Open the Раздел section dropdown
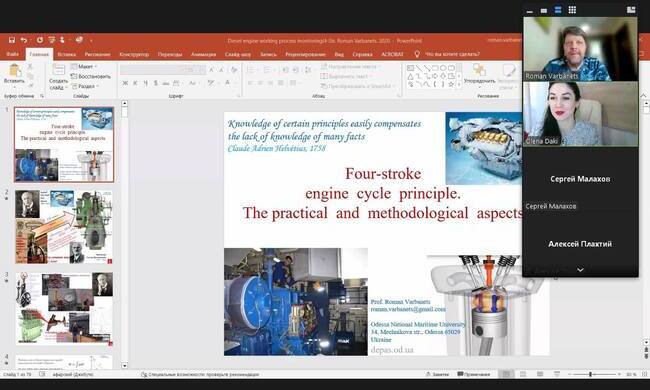Viewport: 650px width, 390px height. tap(85, 86)
